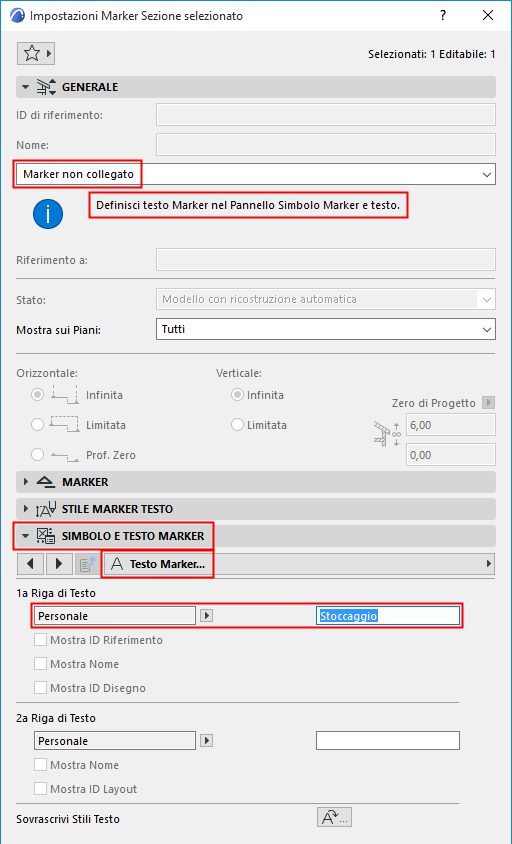Click the Selezionati: 1 Editabile: 1 text
This screenshot has width=512, height=844.
(432, 54)
